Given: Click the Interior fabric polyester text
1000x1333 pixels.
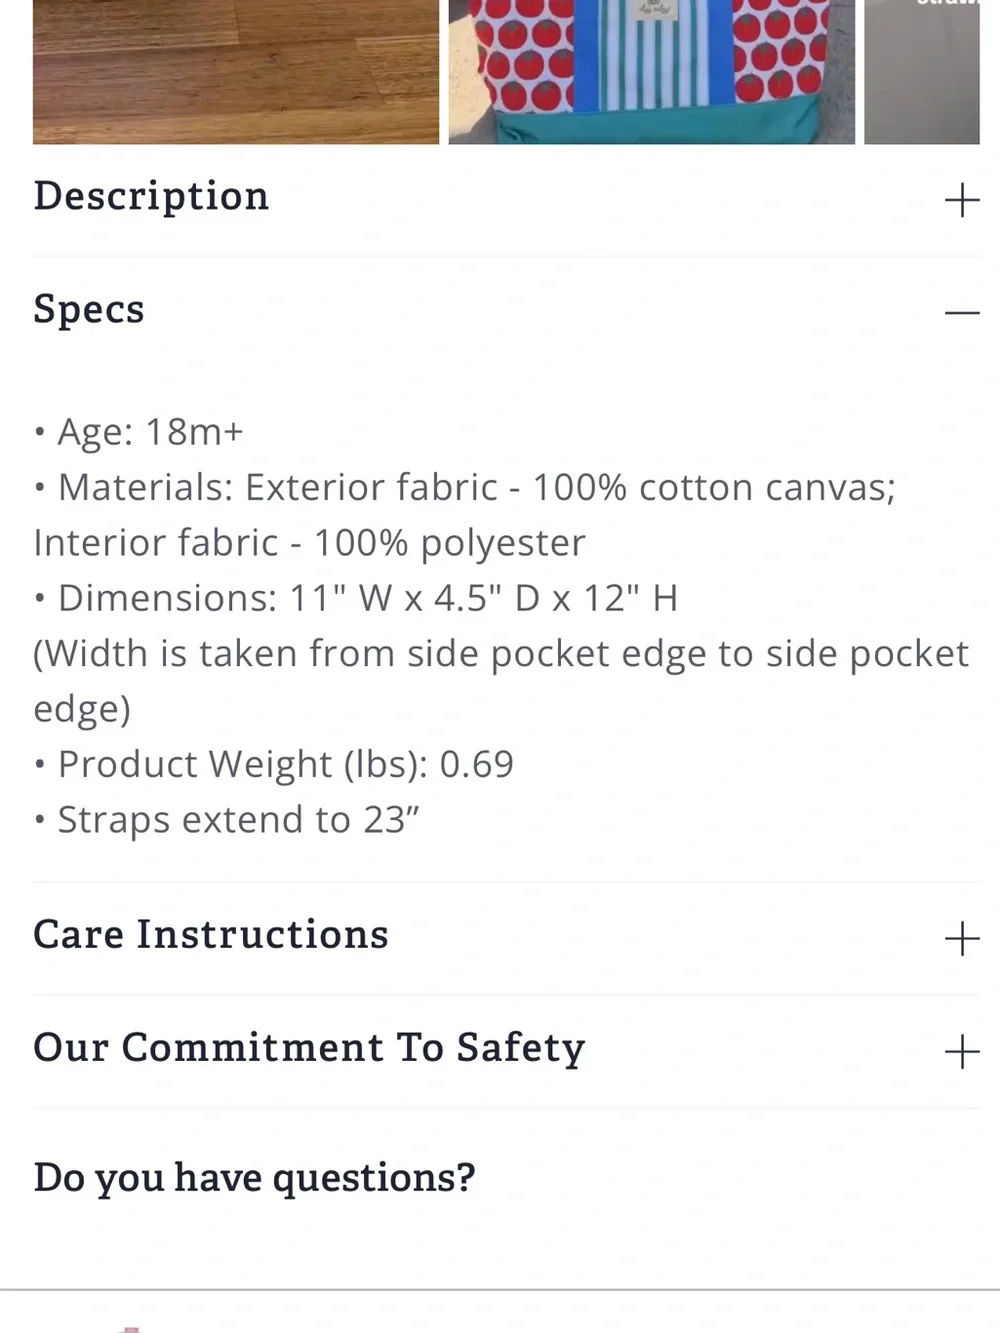Looking at the screenshot, I should [309, 543].
